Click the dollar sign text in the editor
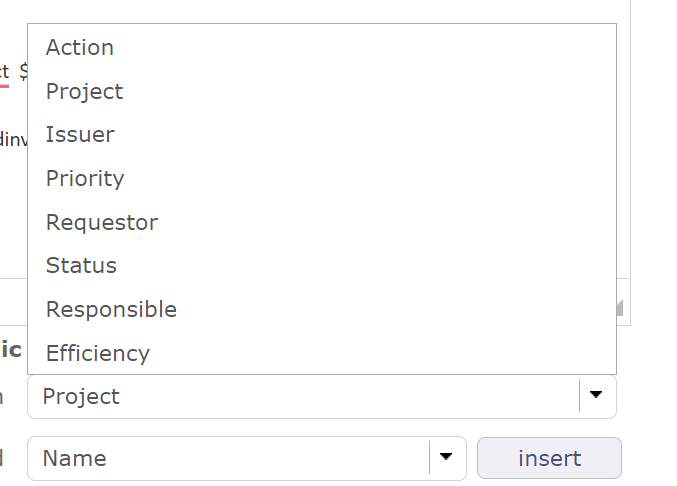 23,72
